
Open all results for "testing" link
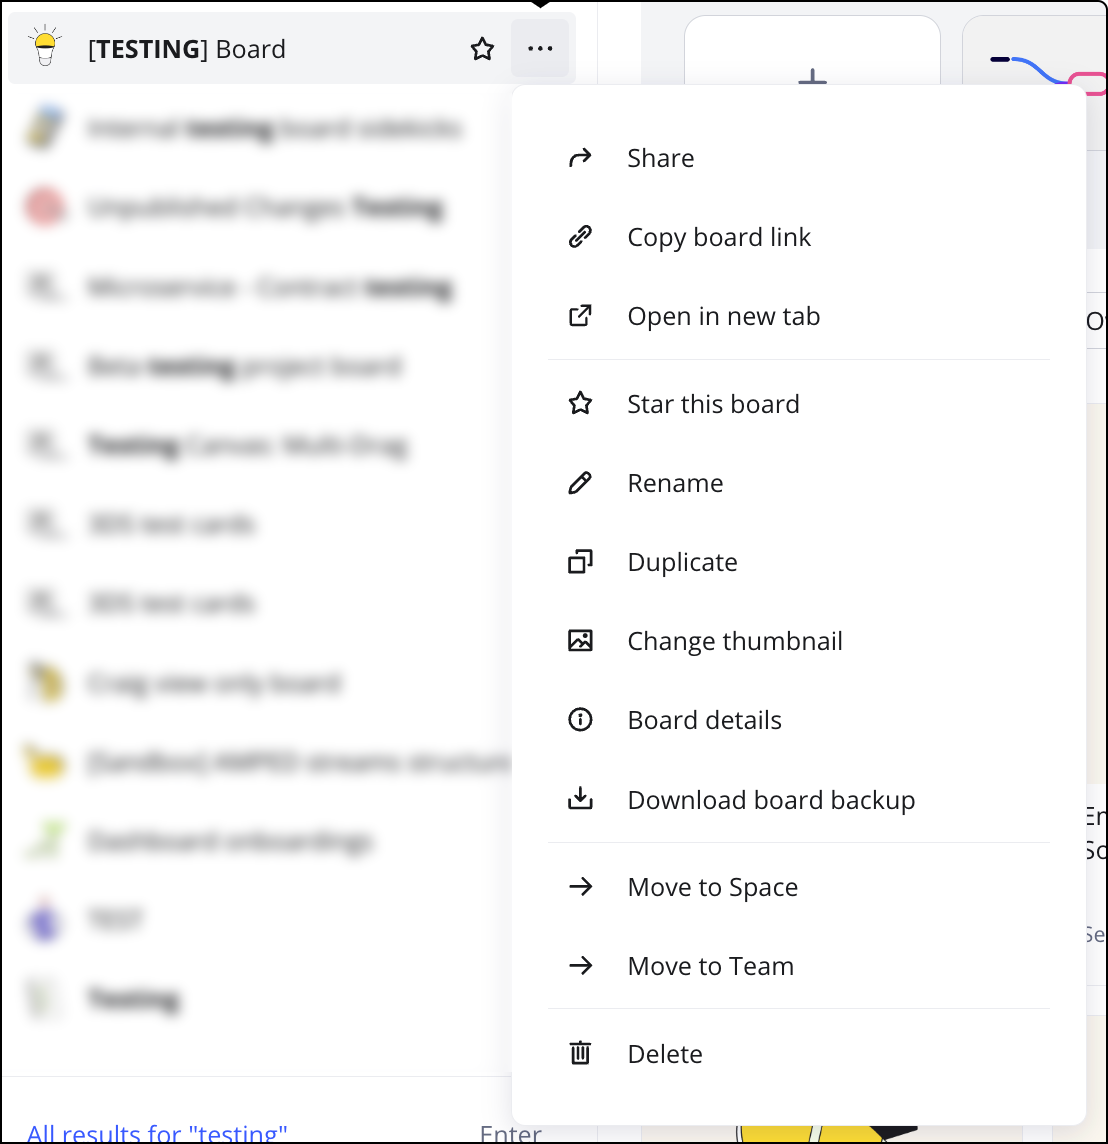(x=155, y=1131)
